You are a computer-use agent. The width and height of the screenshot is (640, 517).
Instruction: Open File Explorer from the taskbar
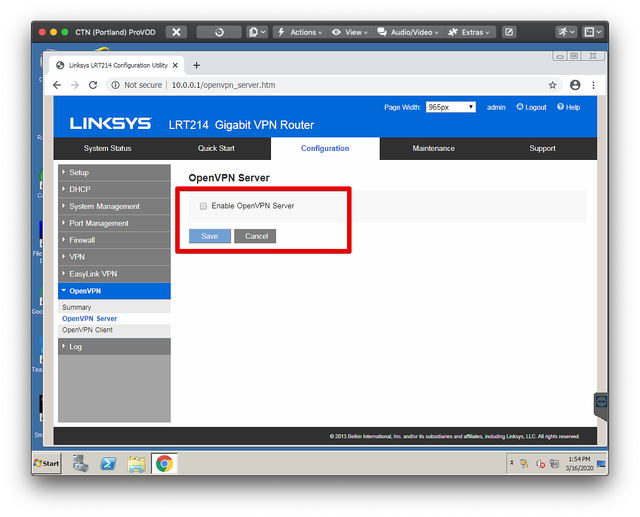point(136,464)
